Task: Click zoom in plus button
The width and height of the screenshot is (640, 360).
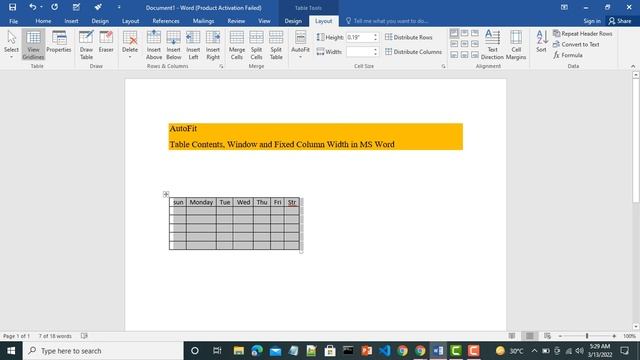Action: tap(614, 336)
